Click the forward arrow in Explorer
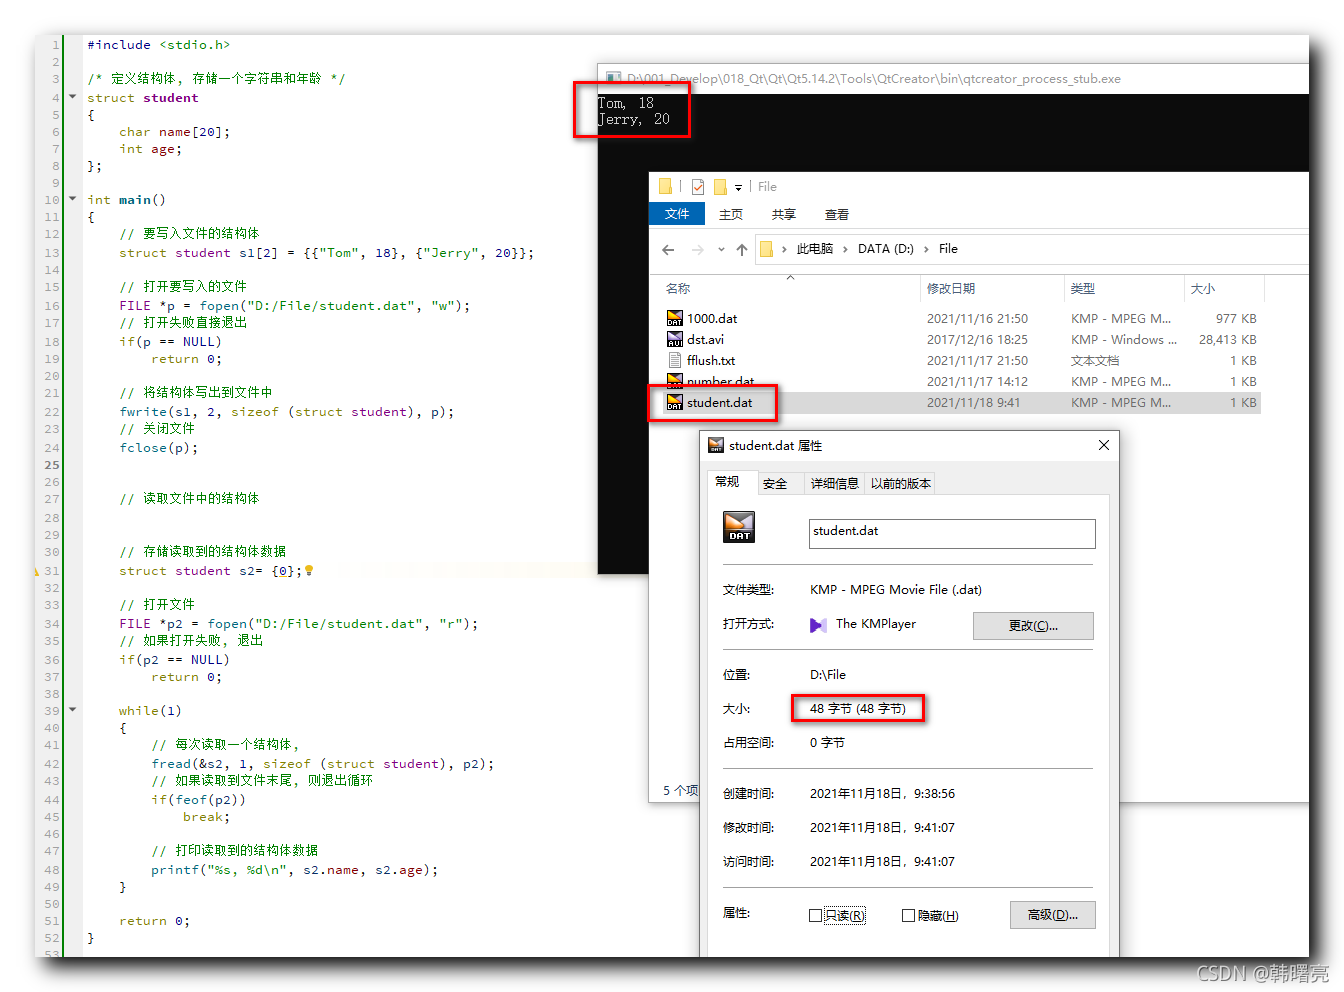This screenshot has height=992, width=1344. [698, 250]
